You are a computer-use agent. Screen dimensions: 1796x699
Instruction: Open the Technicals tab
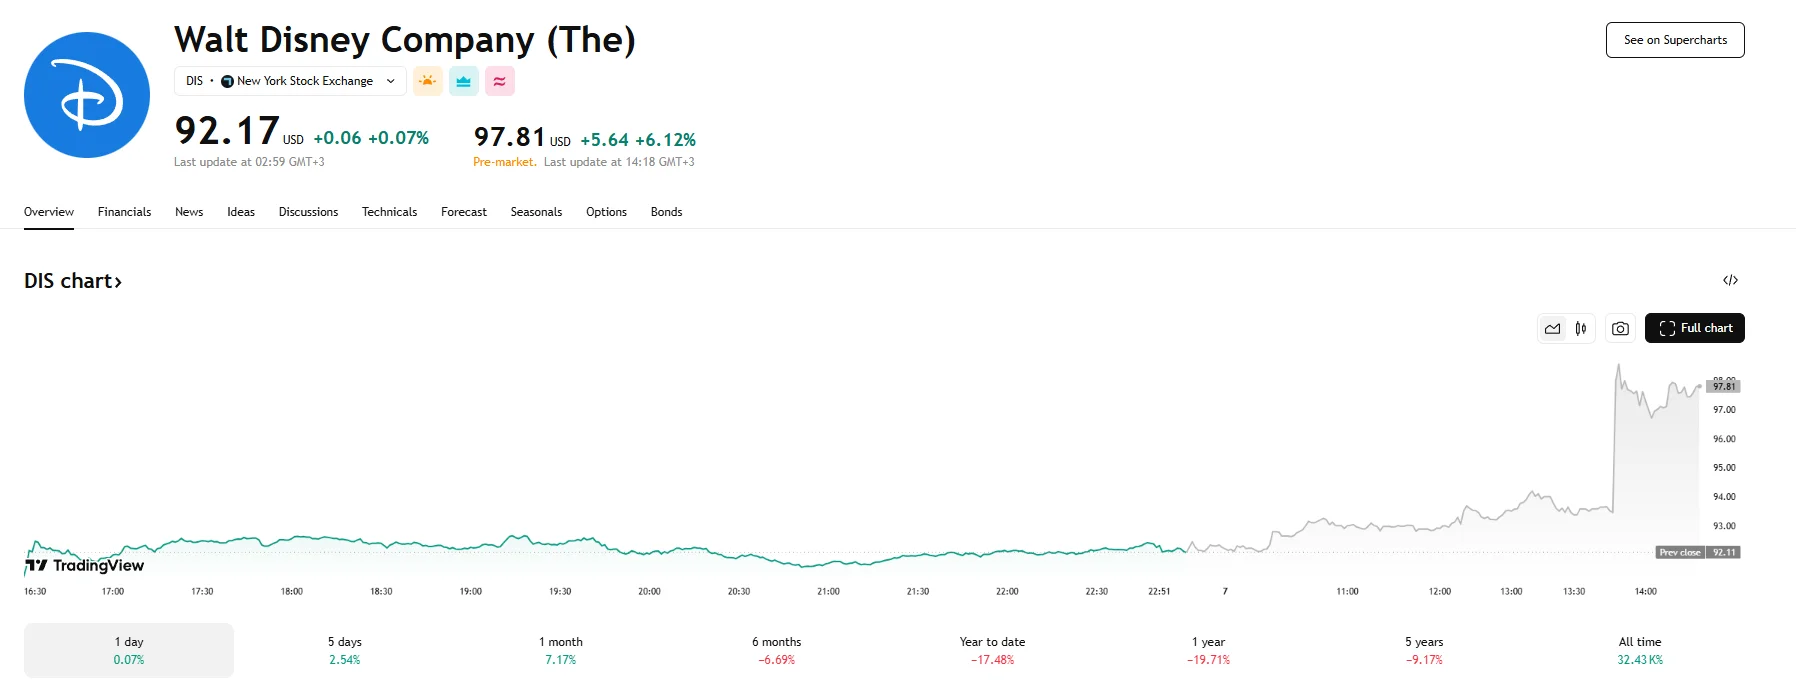(389, 212)
